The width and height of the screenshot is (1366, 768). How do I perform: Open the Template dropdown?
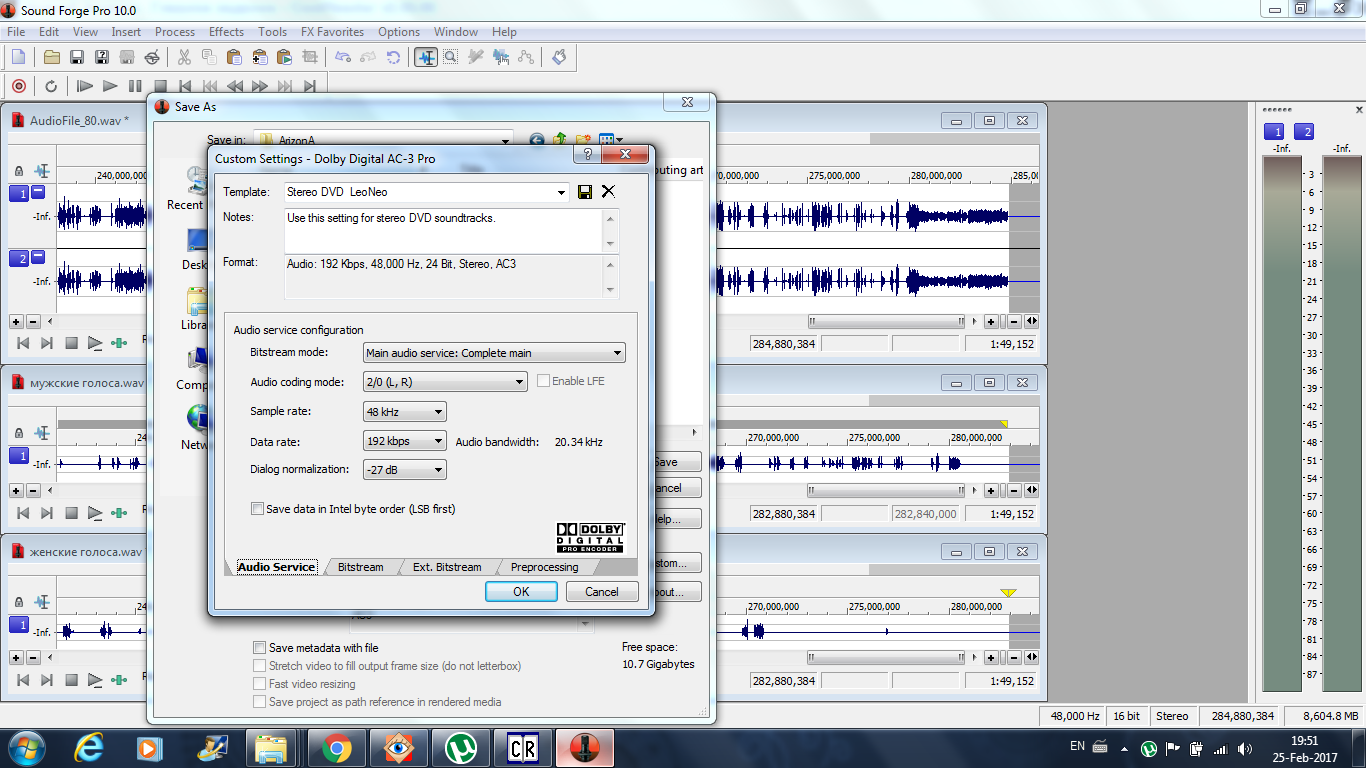[x=560, y=192]
